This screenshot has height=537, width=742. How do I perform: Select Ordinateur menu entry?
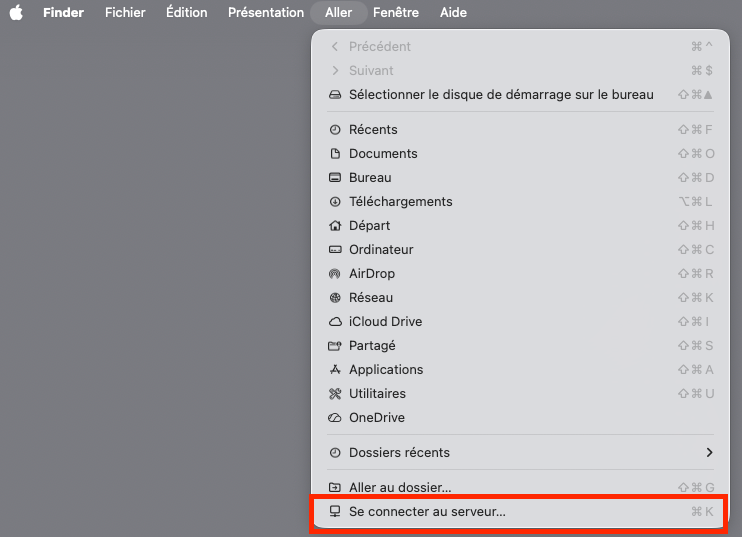pos(381,250)
